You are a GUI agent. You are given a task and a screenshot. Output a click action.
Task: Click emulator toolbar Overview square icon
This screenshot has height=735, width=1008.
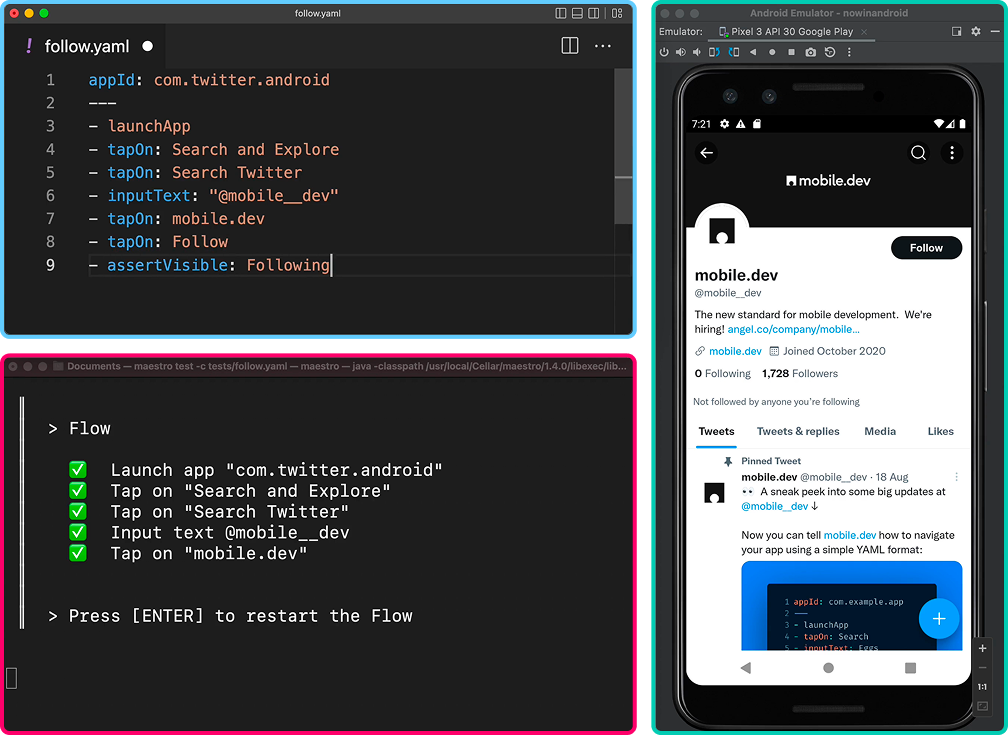[x=791, y=52]
